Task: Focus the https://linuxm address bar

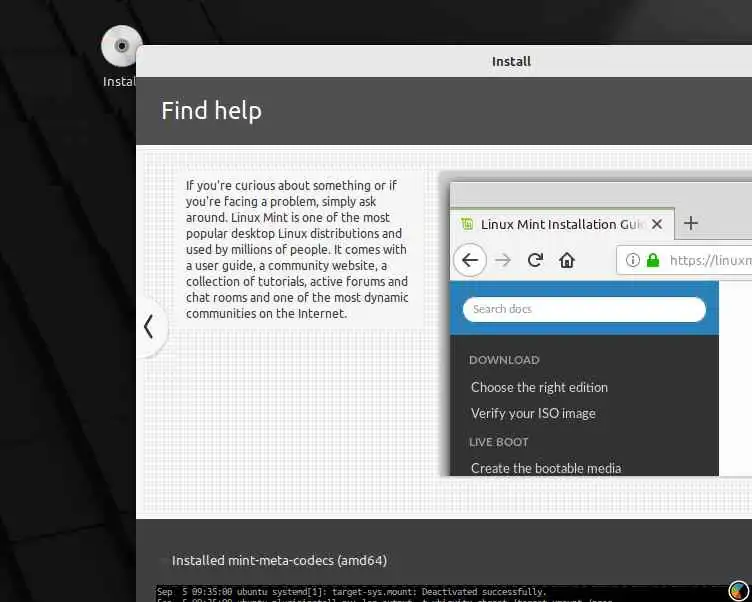Action: point(684,260)
